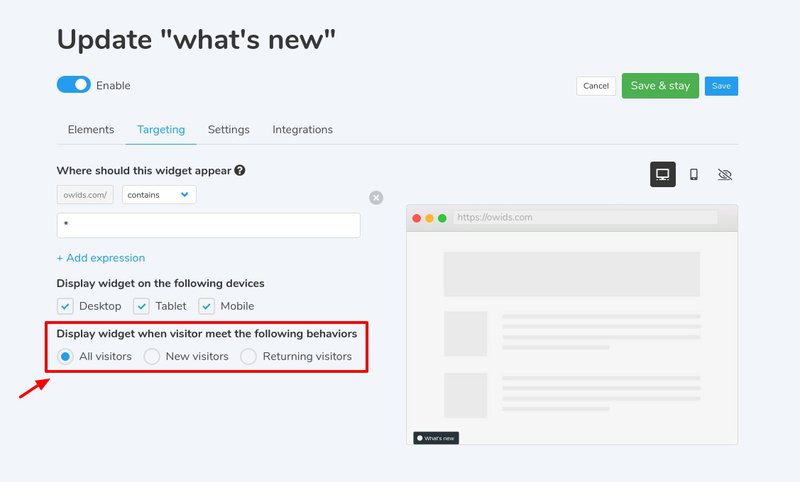Switch to mobile preview icon

tap(694, 174)
